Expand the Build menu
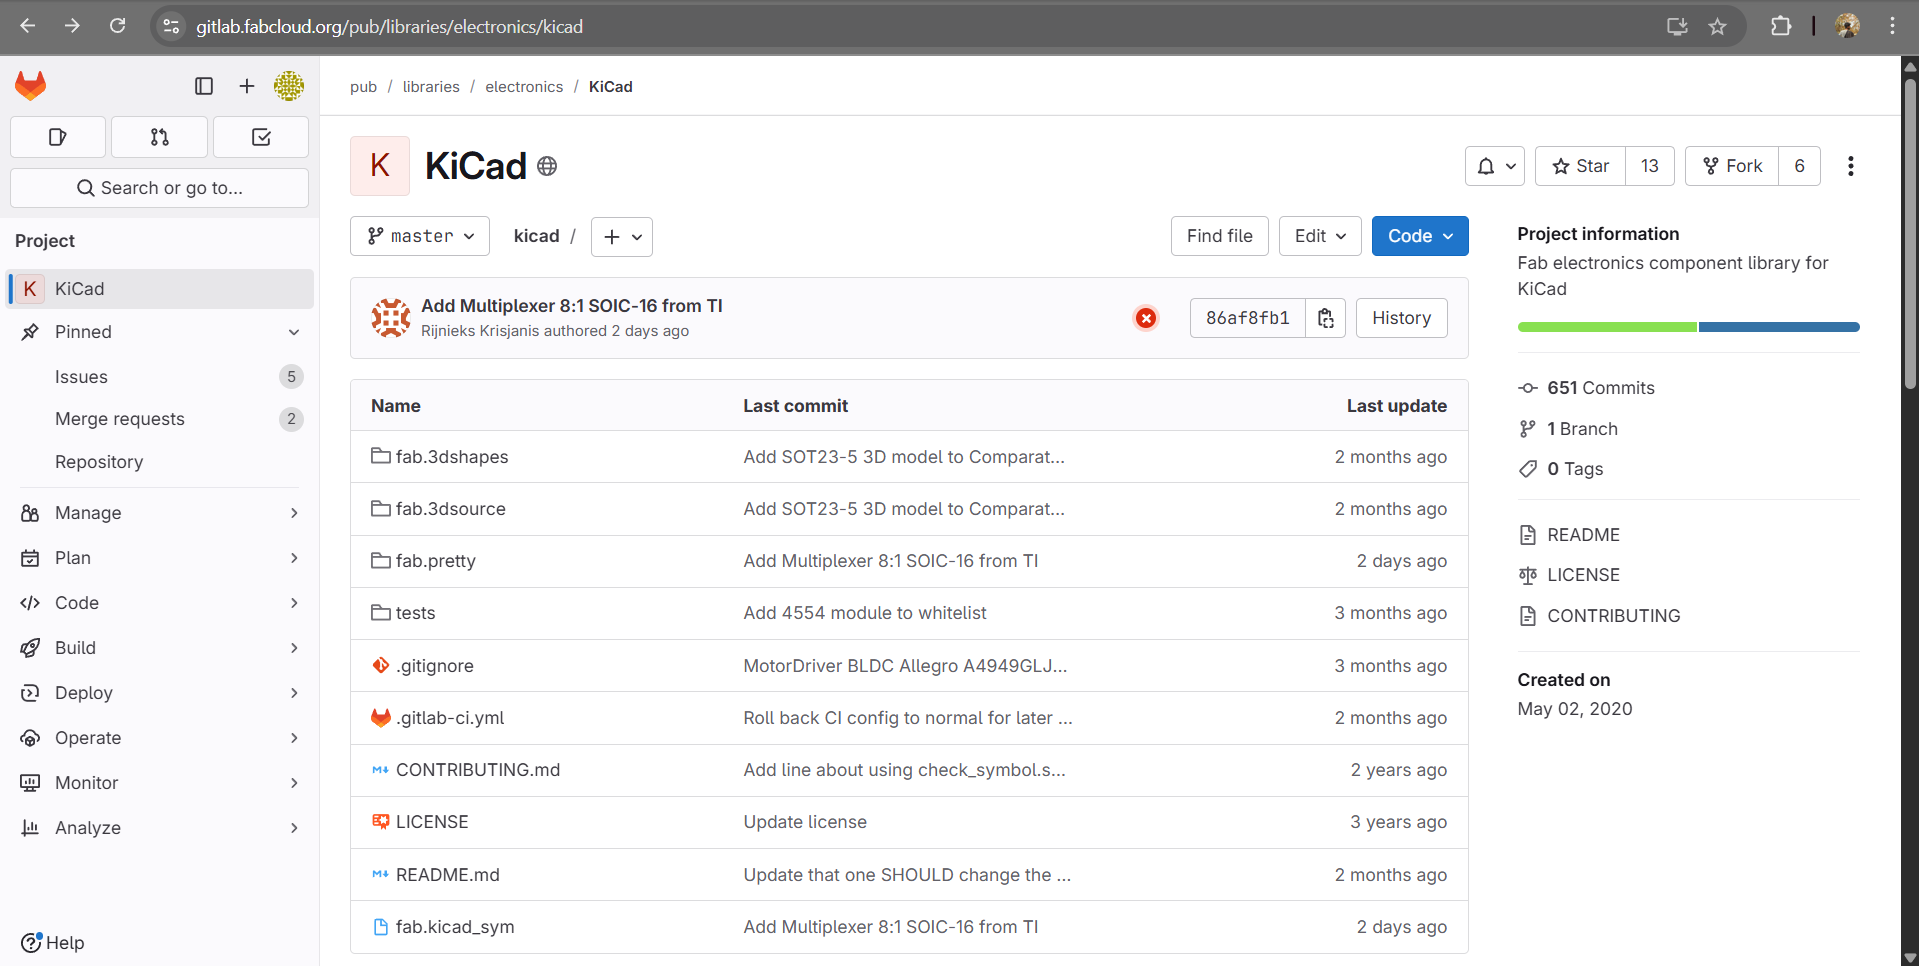The image size is (1919, 966). (x=160, y=648)
